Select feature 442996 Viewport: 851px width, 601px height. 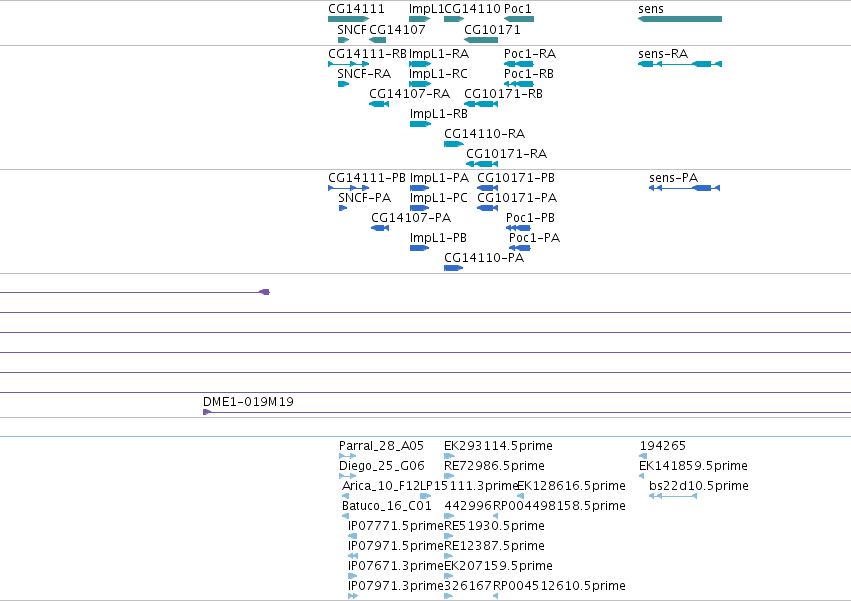click(449, 517)
